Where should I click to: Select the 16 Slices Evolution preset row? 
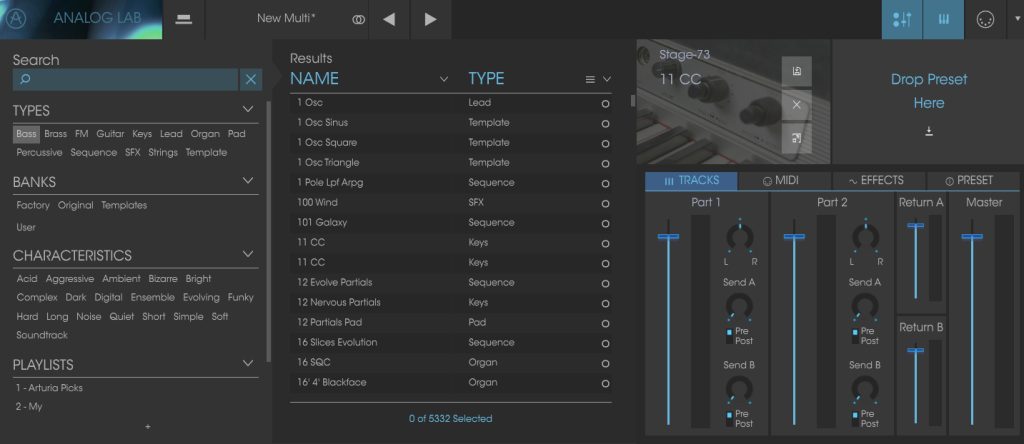[451, 343]
